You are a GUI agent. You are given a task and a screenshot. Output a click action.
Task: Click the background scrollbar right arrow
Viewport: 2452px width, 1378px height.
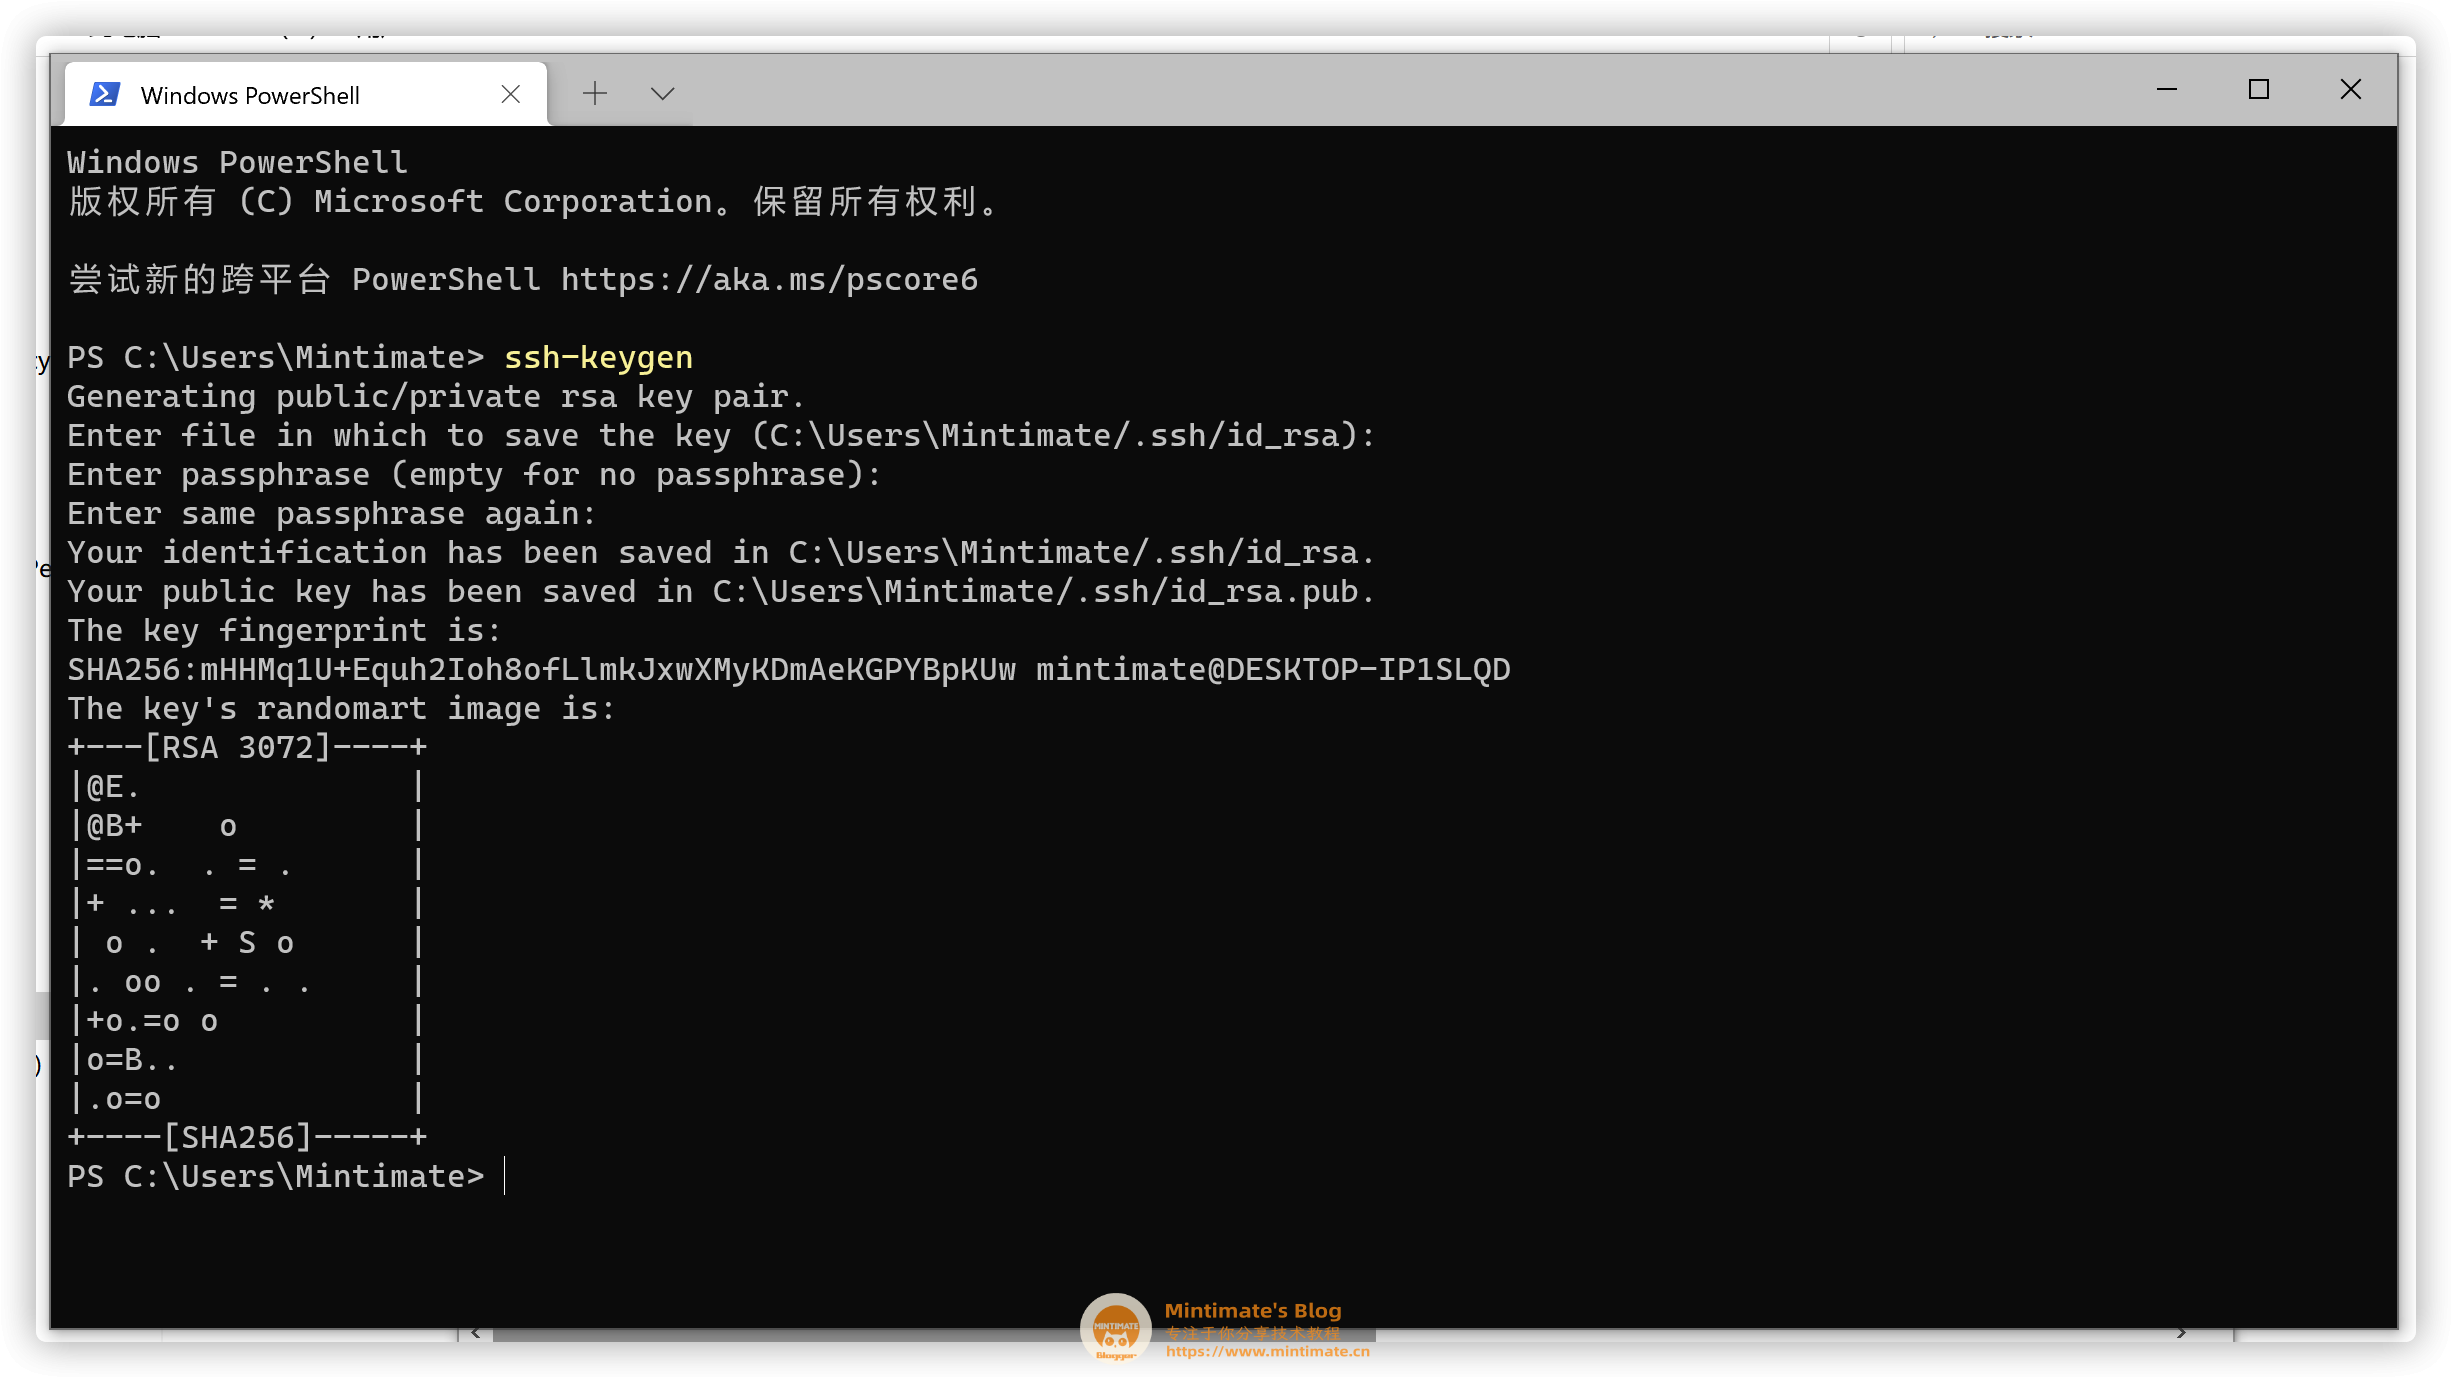pyautogui.click(x=2181, y=1333)
